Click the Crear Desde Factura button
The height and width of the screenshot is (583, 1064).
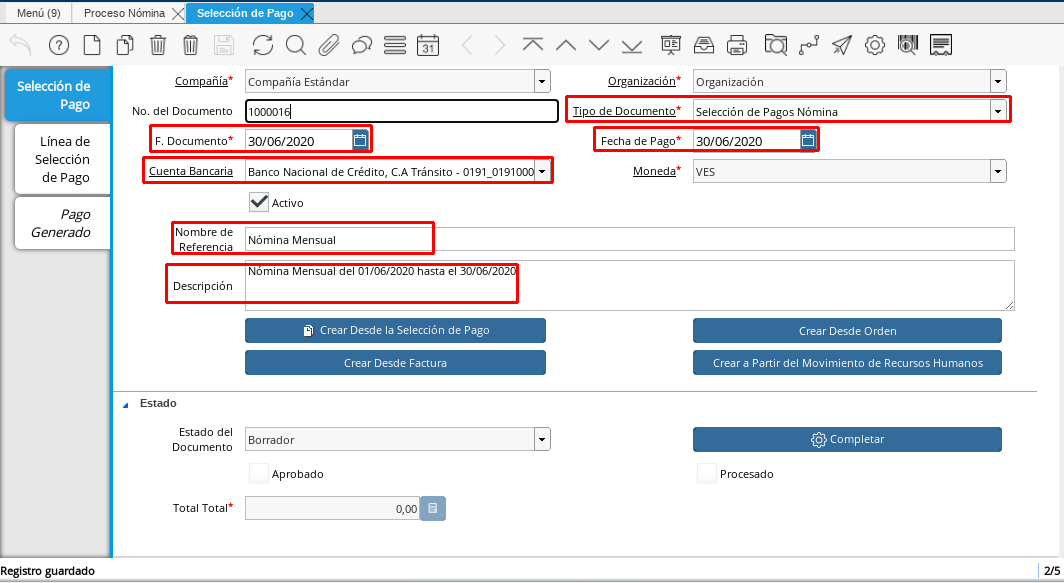395,362
